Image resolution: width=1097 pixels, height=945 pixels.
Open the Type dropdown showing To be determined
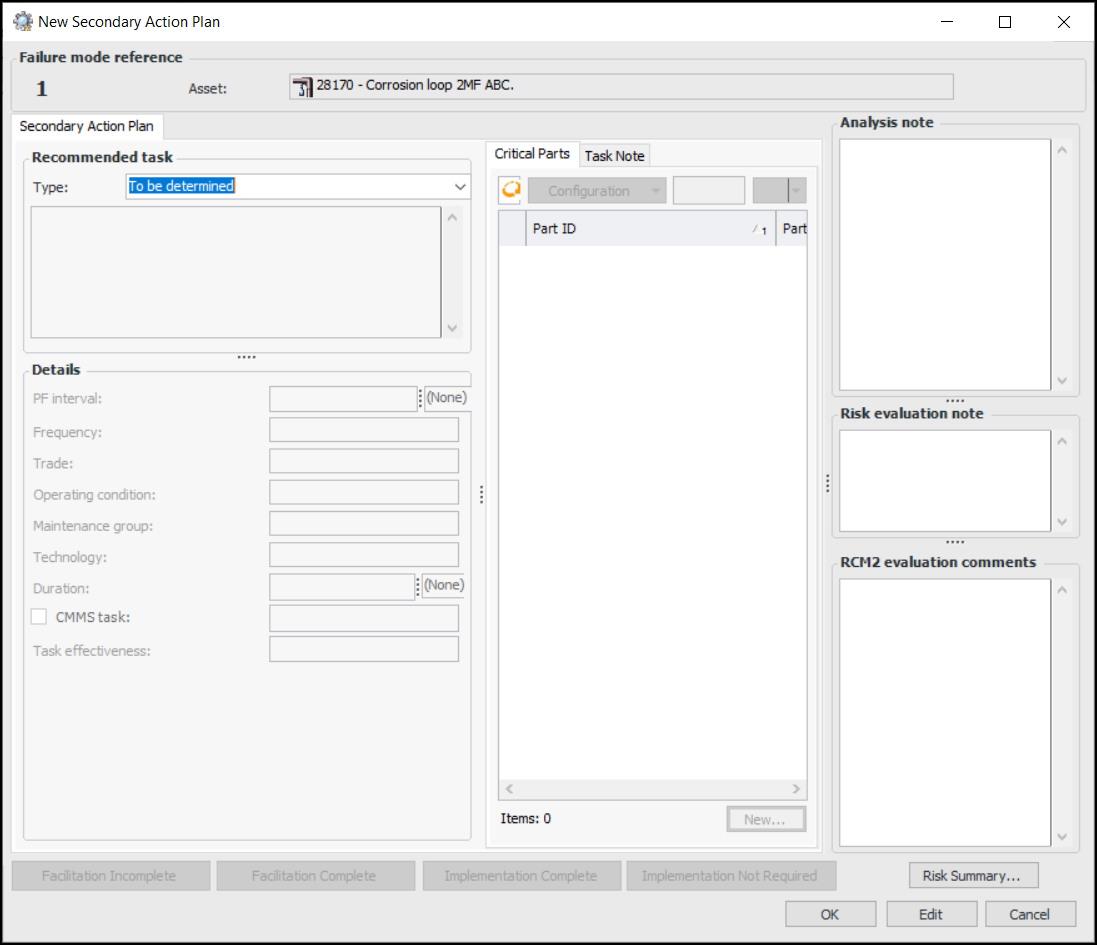(460, 186)
